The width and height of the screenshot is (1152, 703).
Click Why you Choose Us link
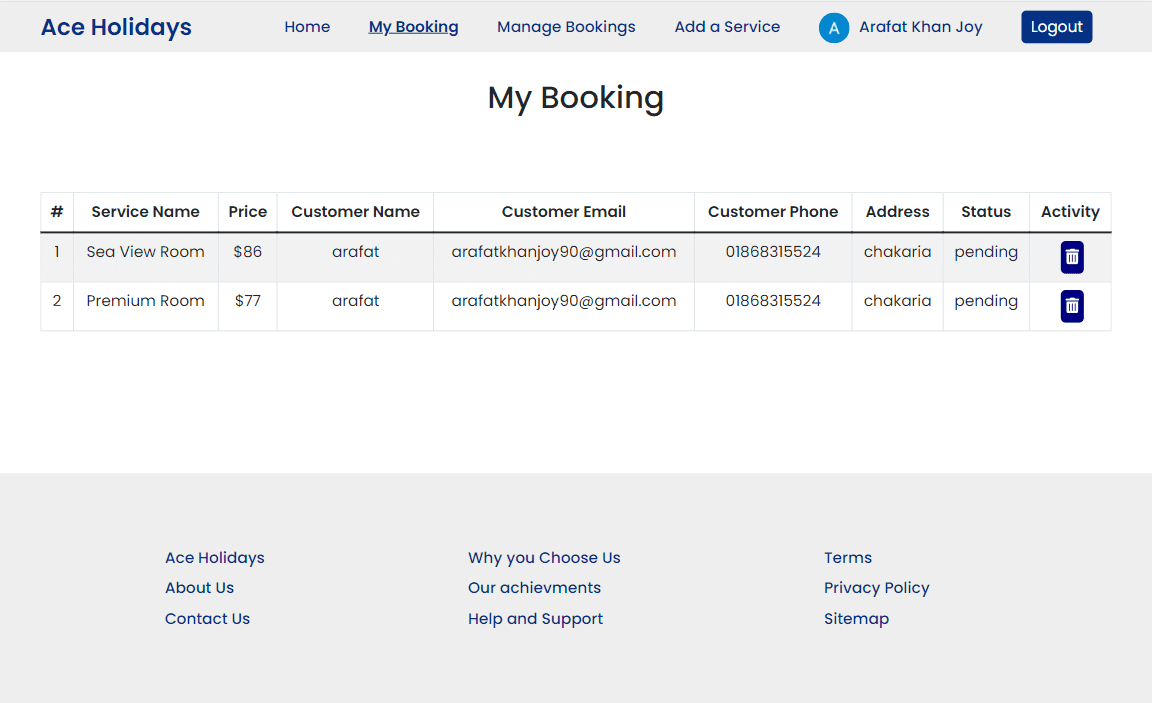544,558
